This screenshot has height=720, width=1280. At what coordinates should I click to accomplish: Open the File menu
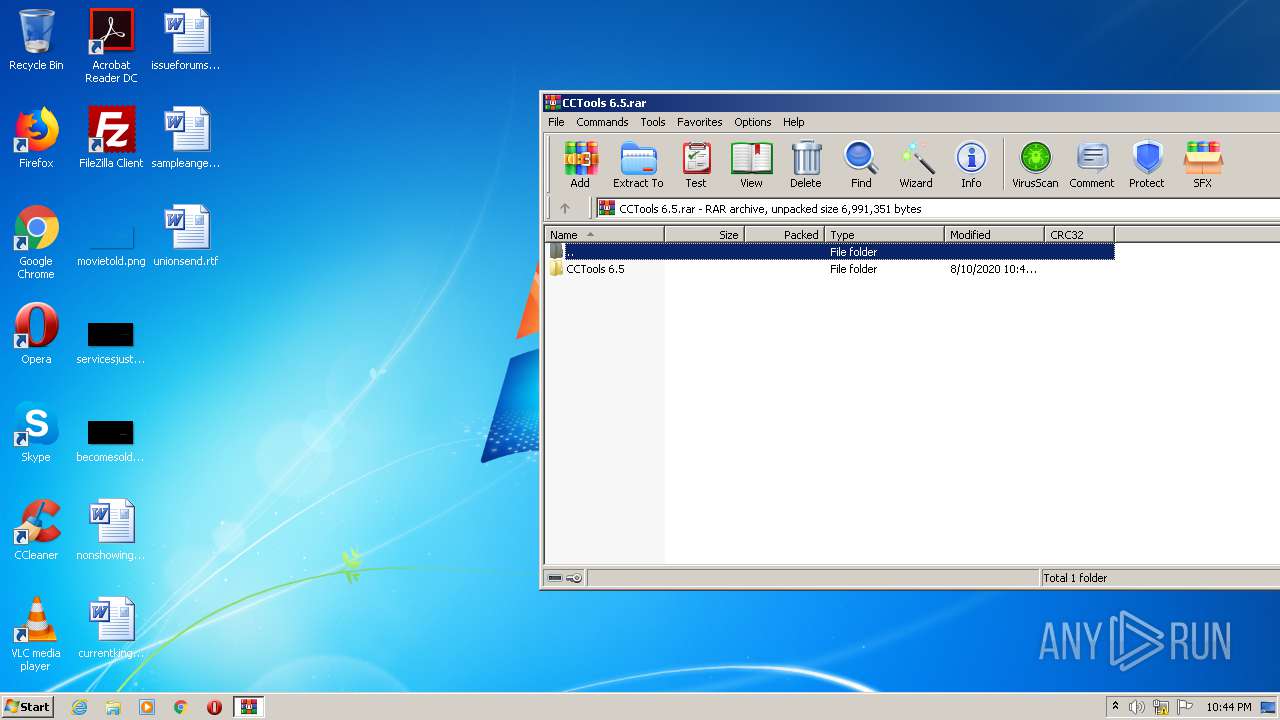[556, 122]
